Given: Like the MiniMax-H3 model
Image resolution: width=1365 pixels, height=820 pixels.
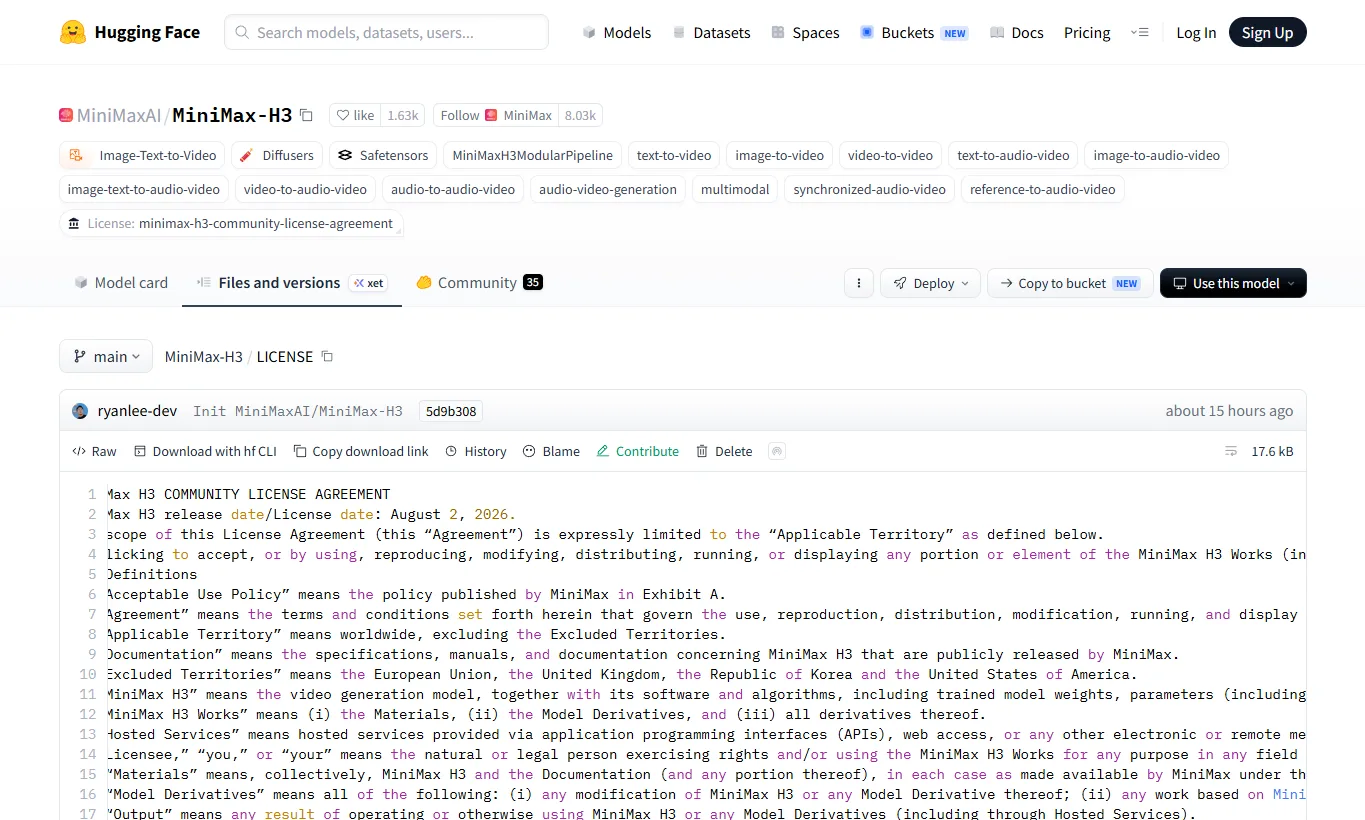Looking at the screenshot, I should (355, 115).
